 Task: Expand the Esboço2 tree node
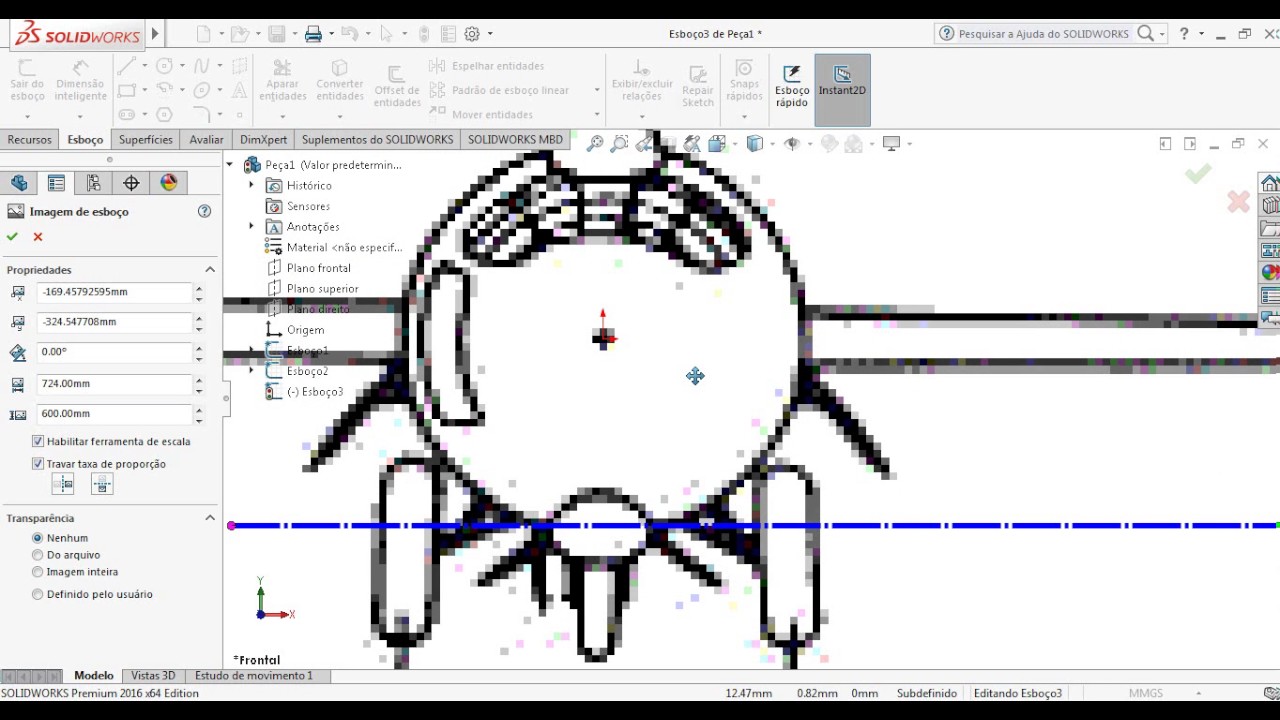[x=252, y=371]
